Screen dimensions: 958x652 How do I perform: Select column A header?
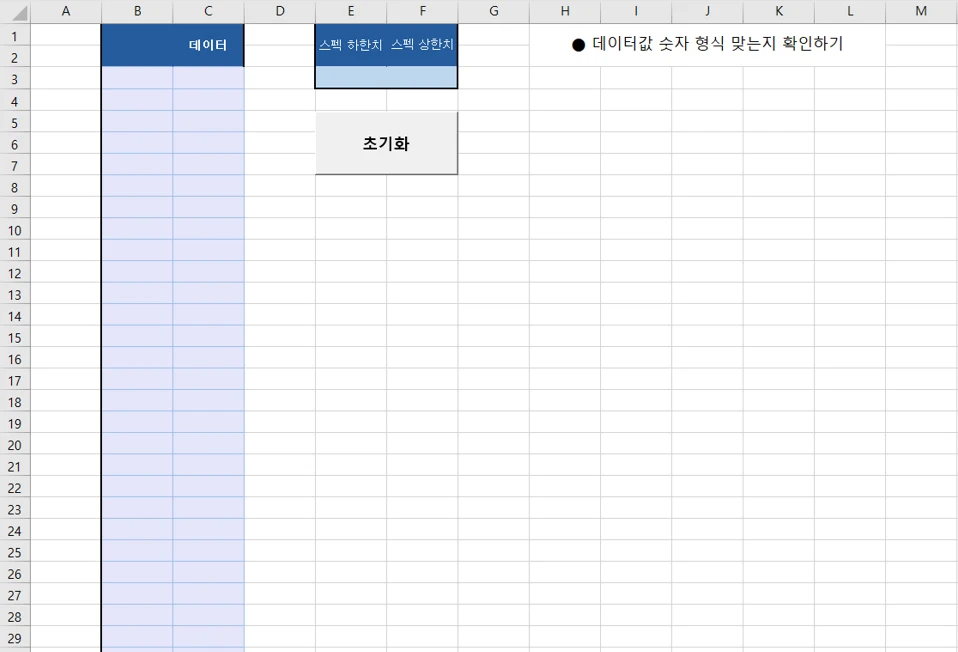click(66, 12)
